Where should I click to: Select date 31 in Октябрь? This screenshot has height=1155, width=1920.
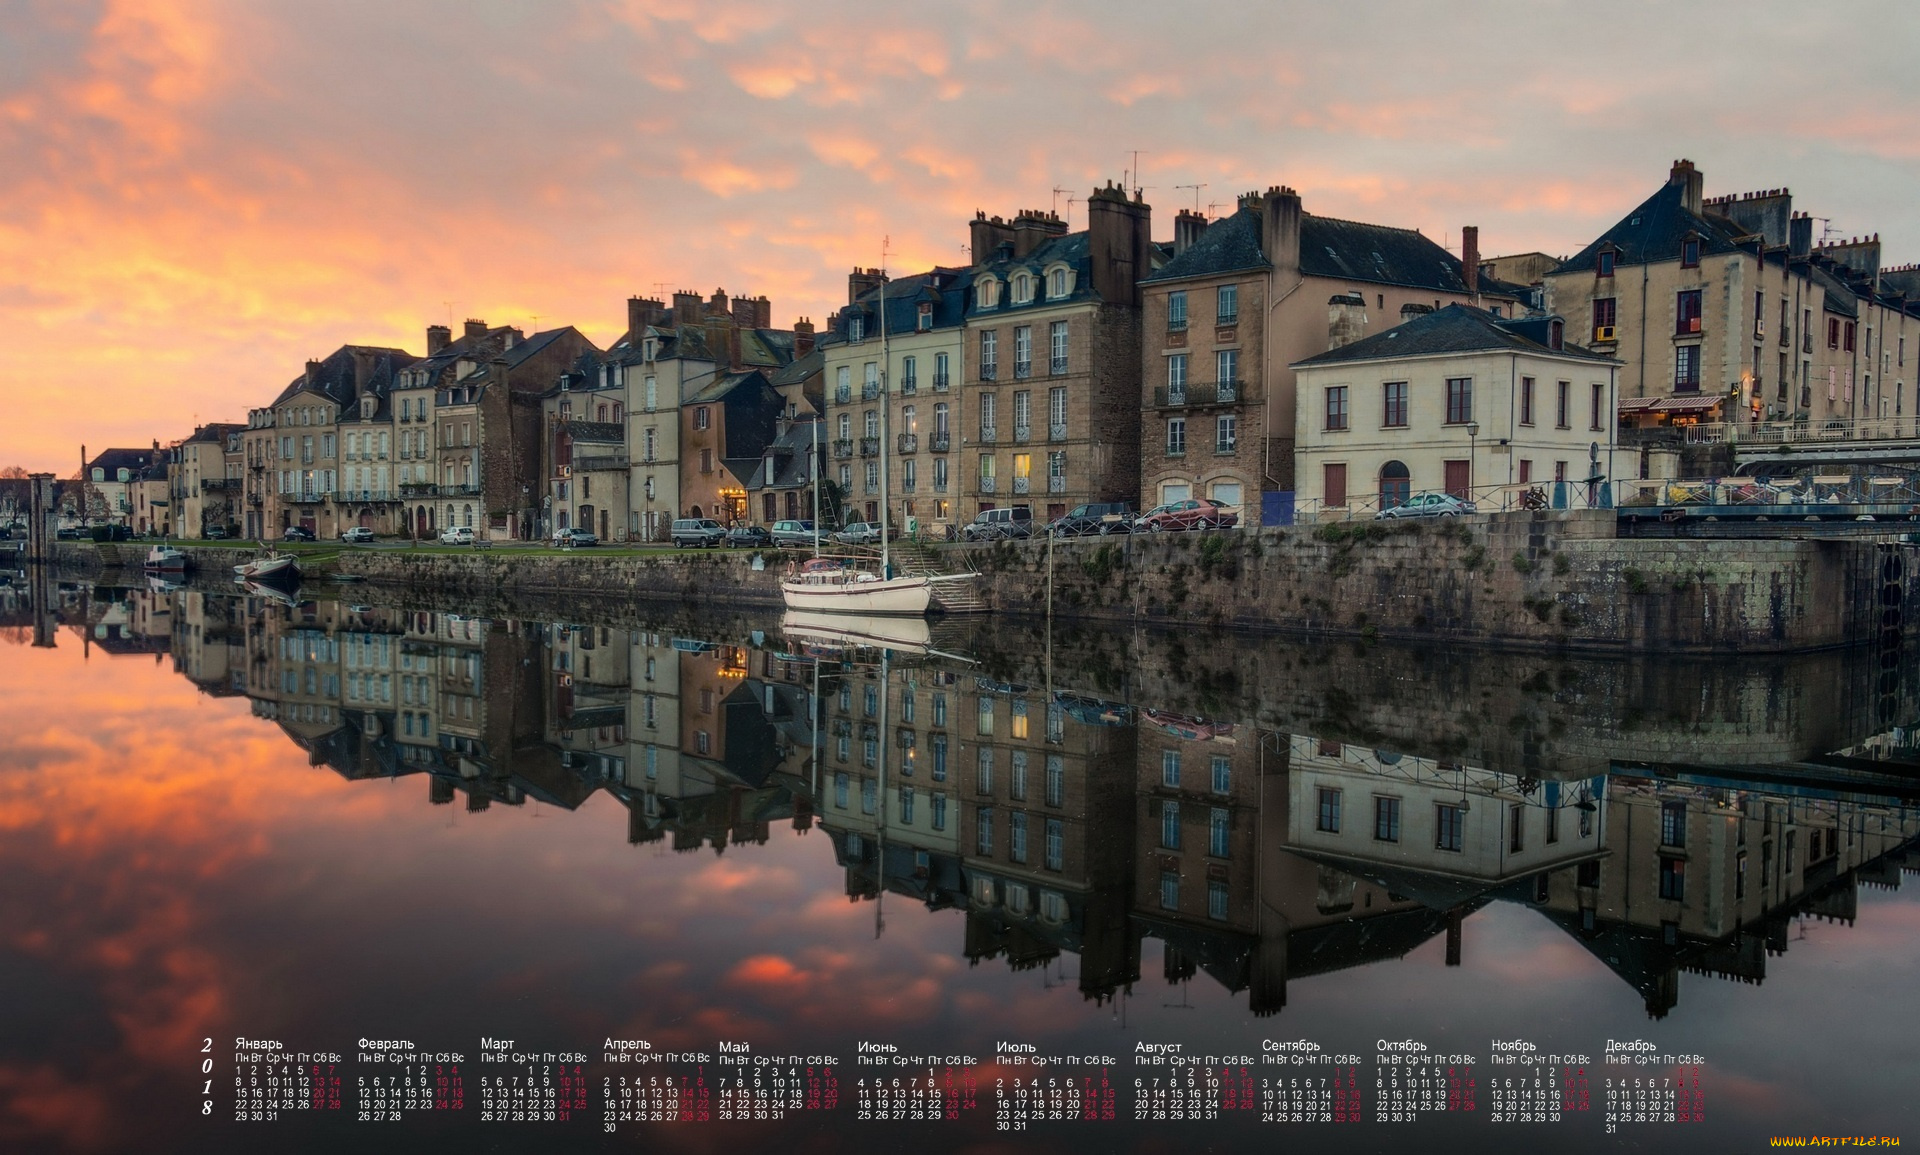tap(1410, 1116)
